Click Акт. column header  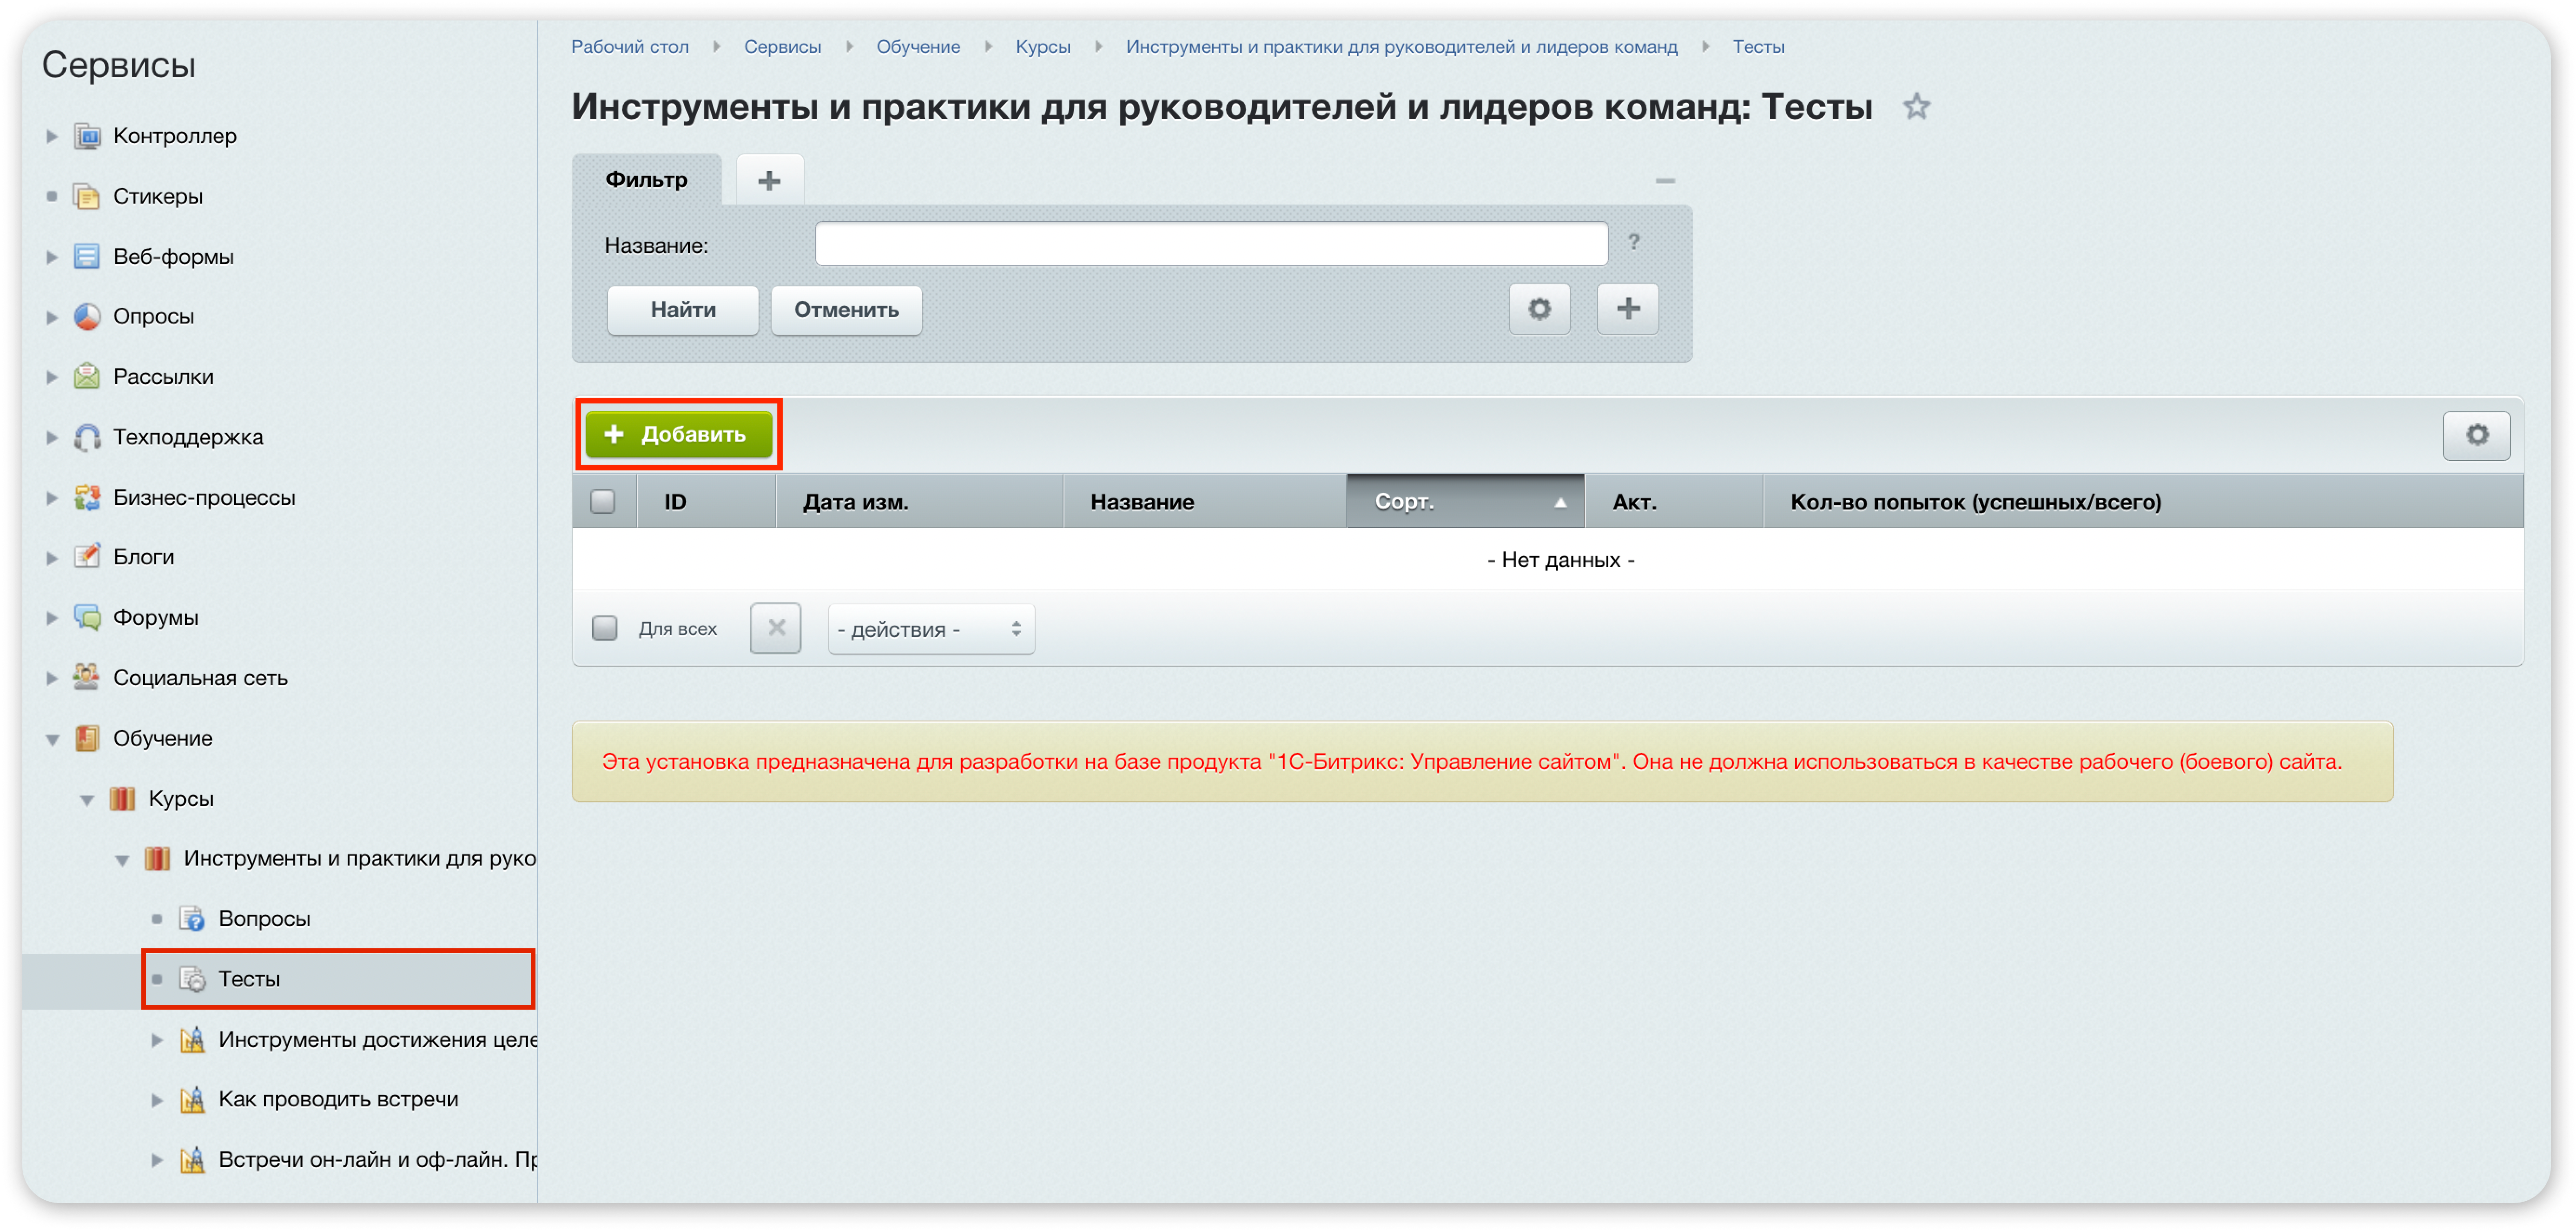1673,501
